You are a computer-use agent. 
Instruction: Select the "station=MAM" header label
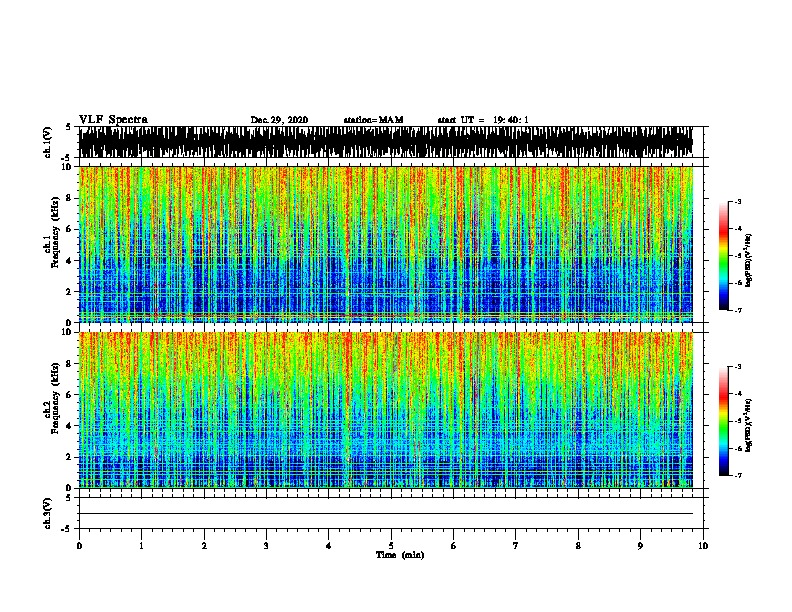(x=374, y=120)
